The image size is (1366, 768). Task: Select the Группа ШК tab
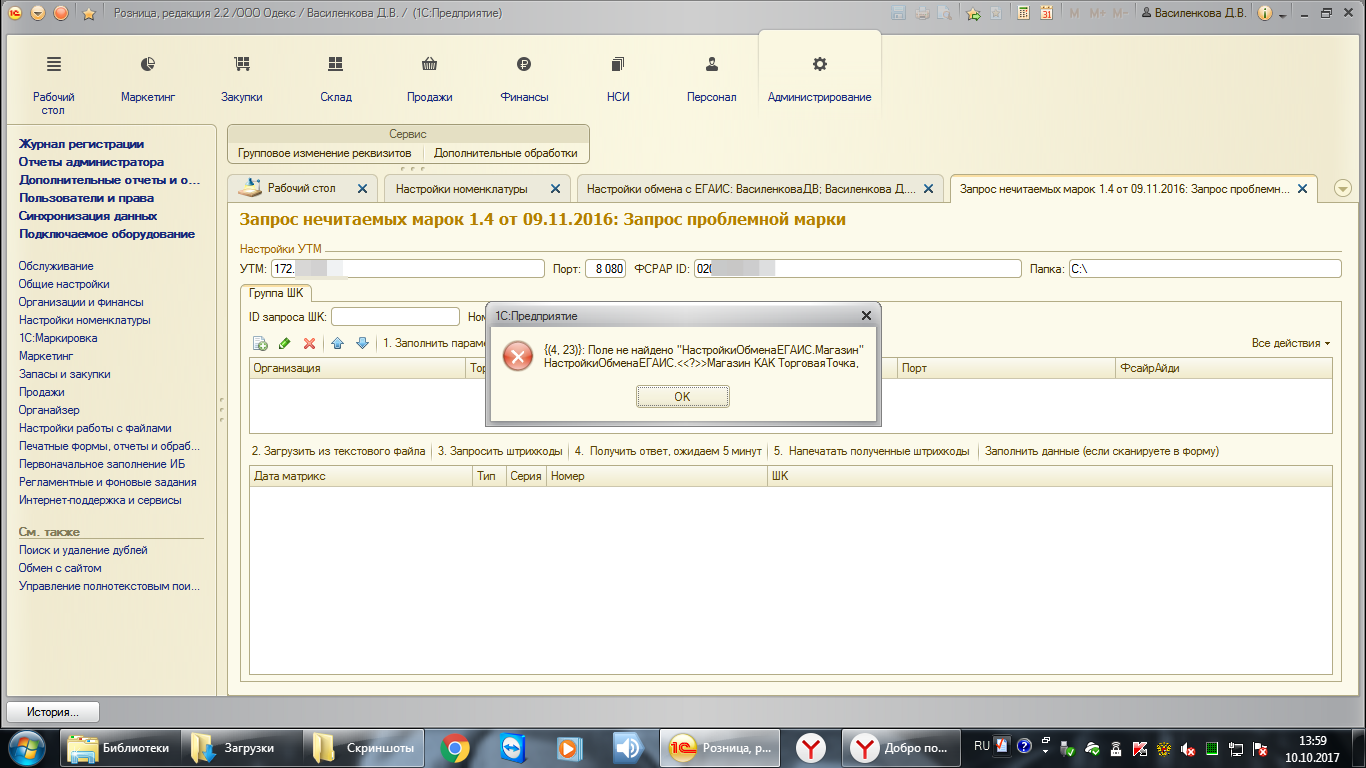coord(276,293)
